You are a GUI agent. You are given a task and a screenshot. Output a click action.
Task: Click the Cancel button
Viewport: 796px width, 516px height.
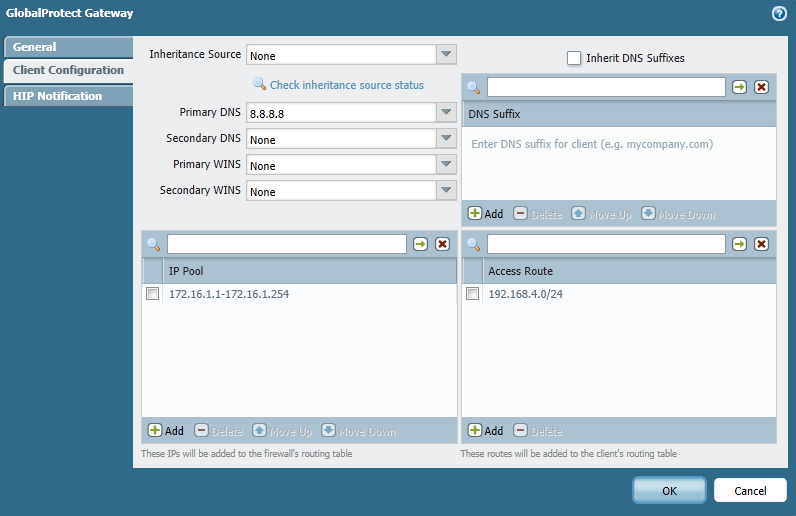(x=750, y=491)
